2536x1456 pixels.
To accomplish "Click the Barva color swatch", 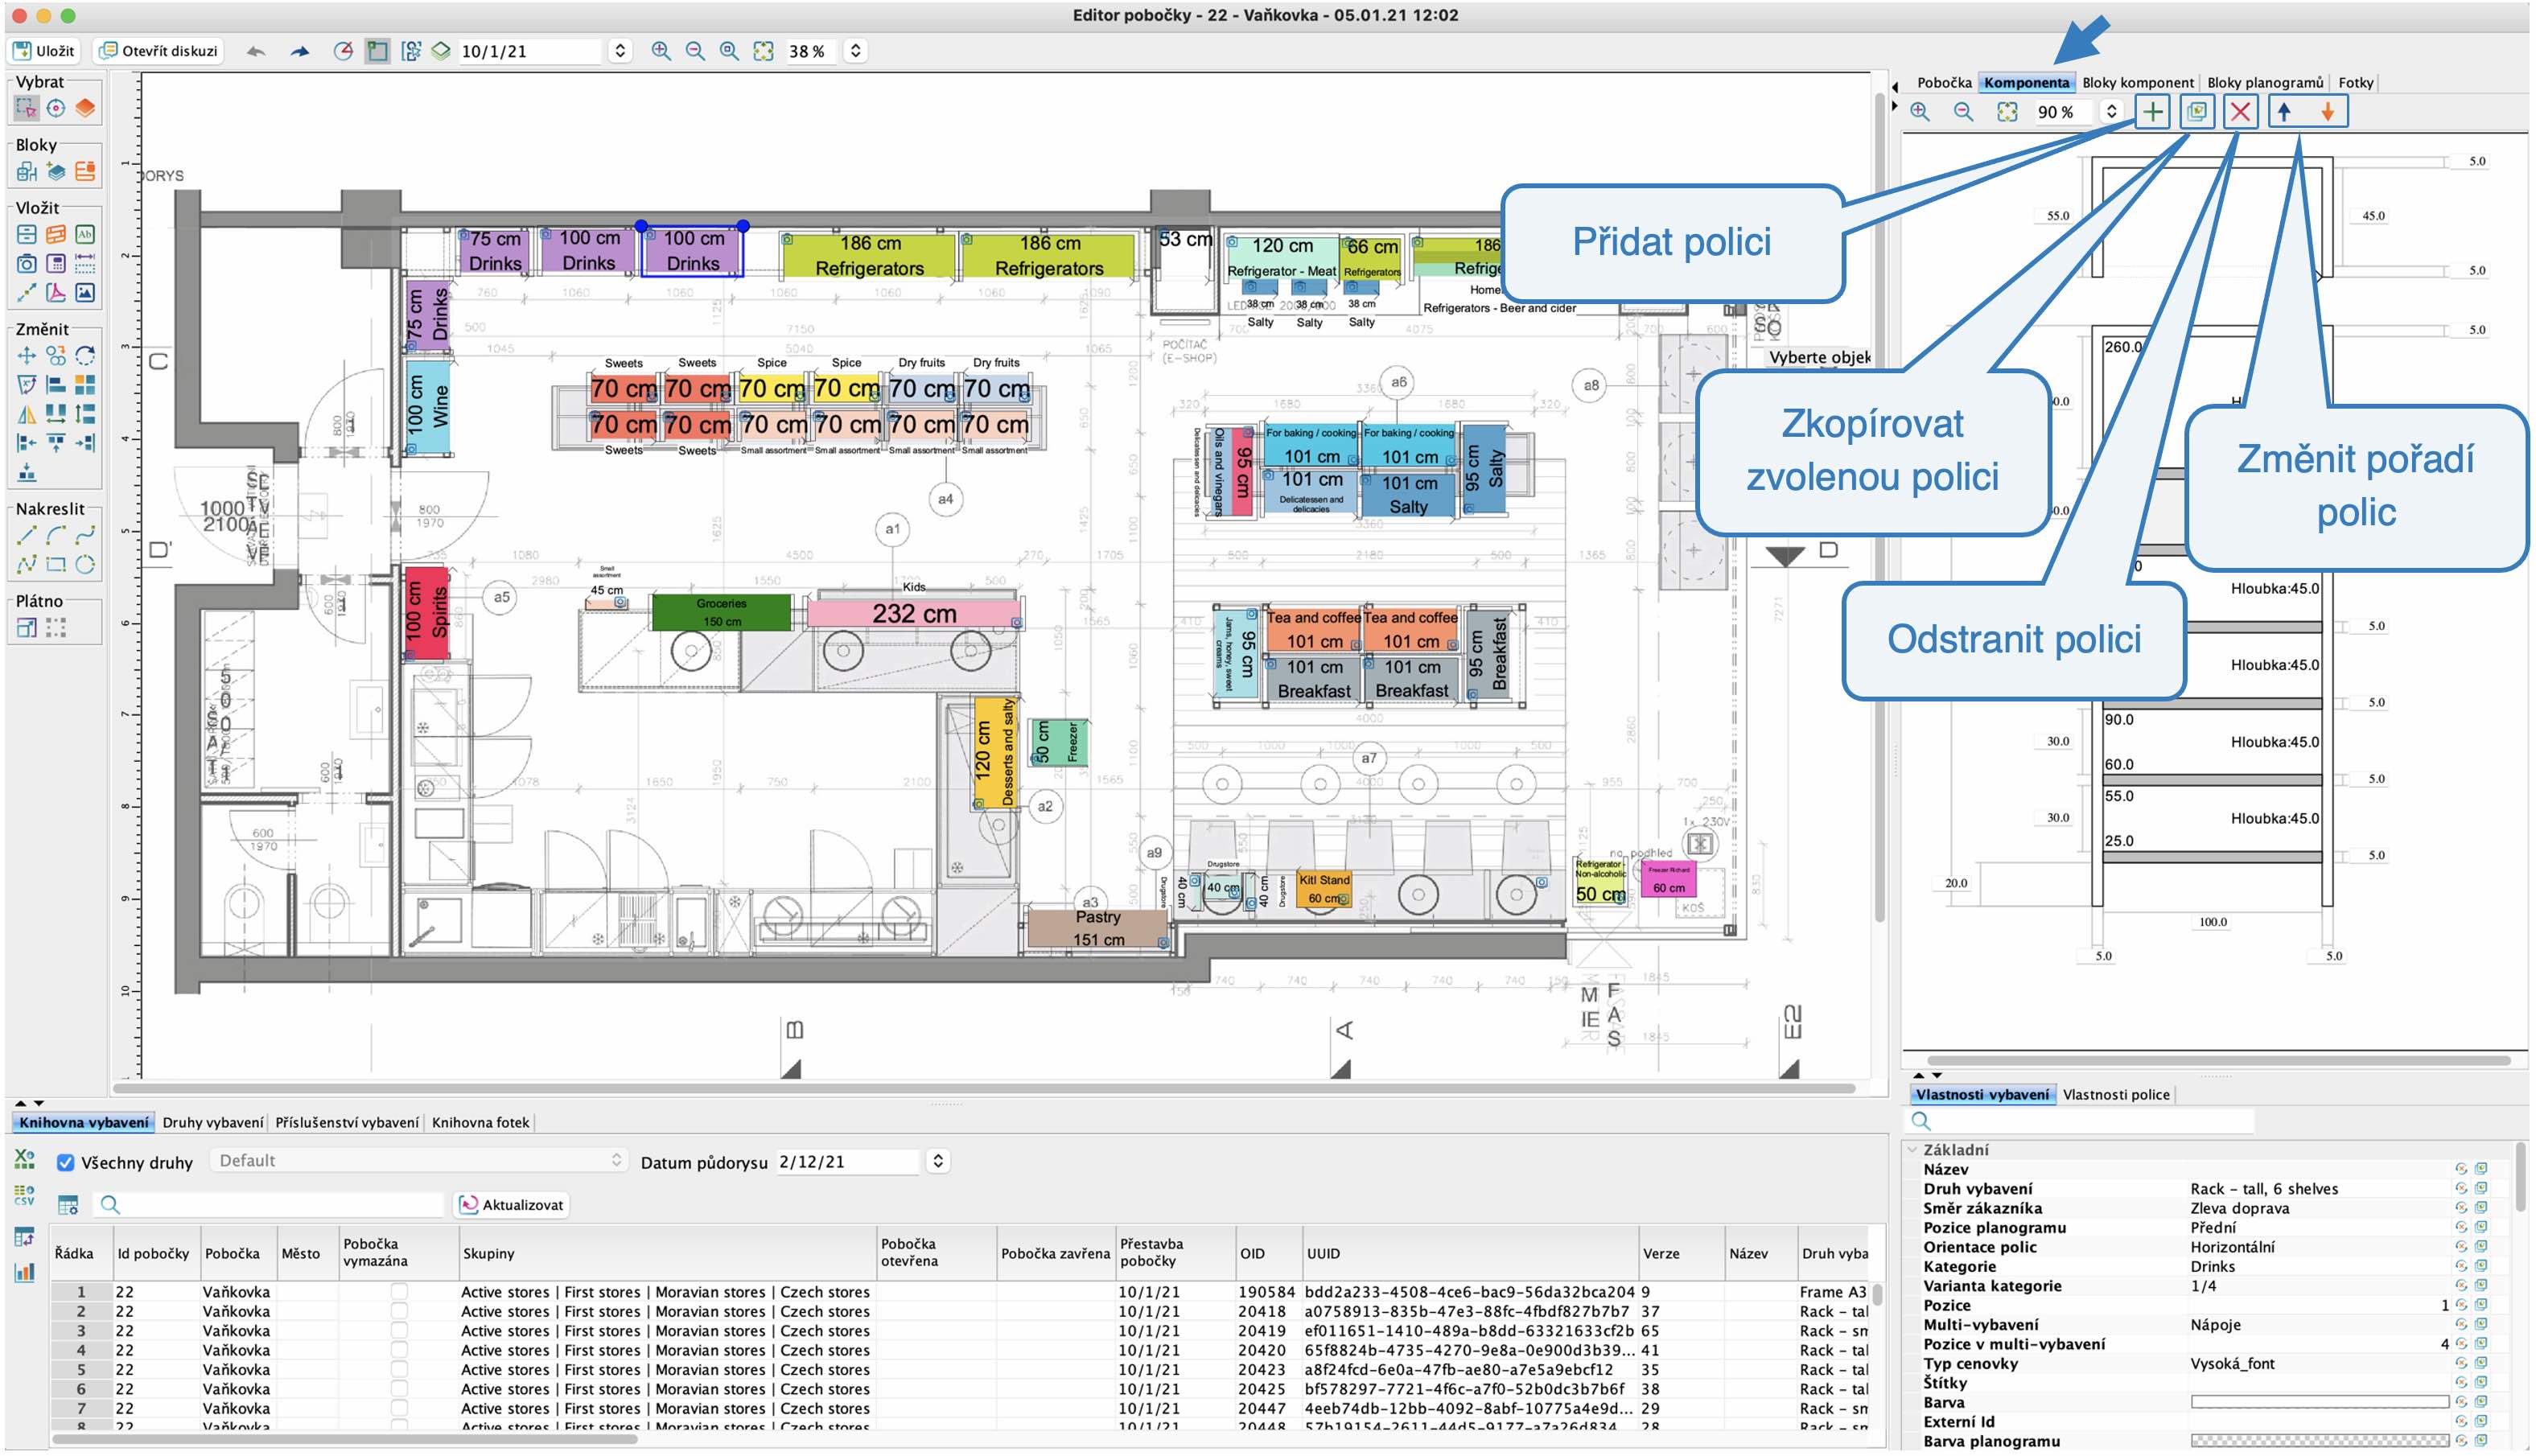I will tap(2319, 1402).
